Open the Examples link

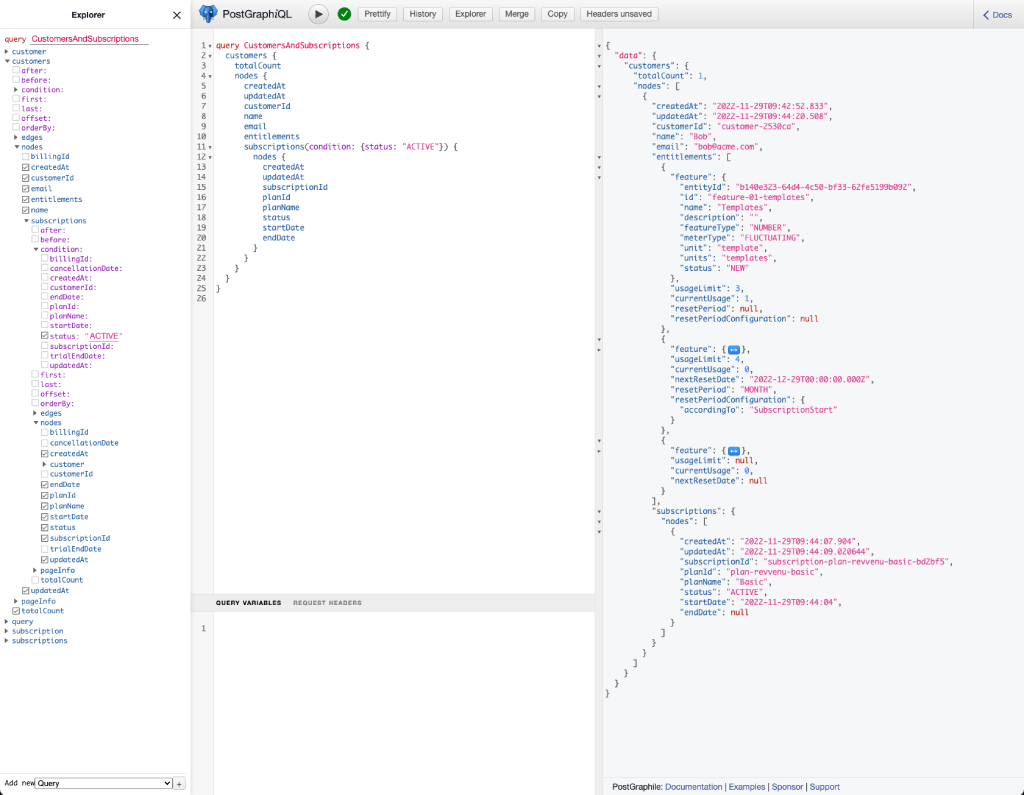tap(746, 787)
